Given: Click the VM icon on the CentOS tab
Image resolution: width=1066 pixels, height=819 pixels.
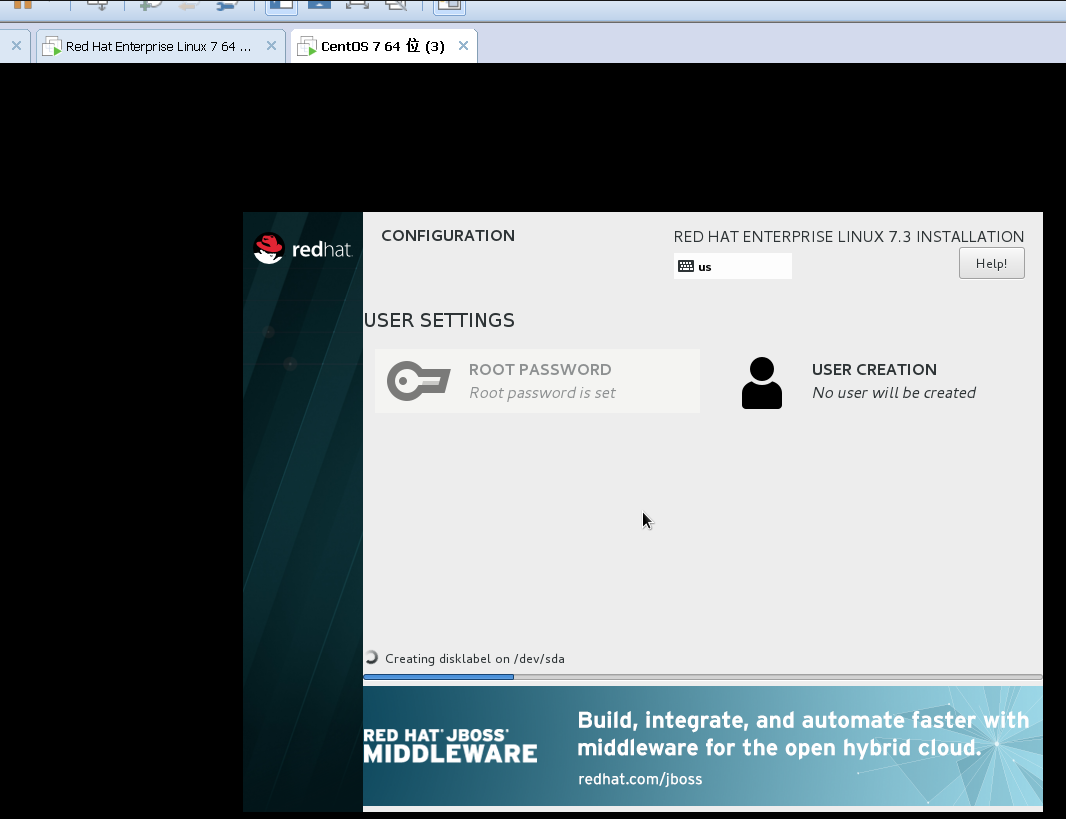Looking at the screenshot, I should click(307, 46).
